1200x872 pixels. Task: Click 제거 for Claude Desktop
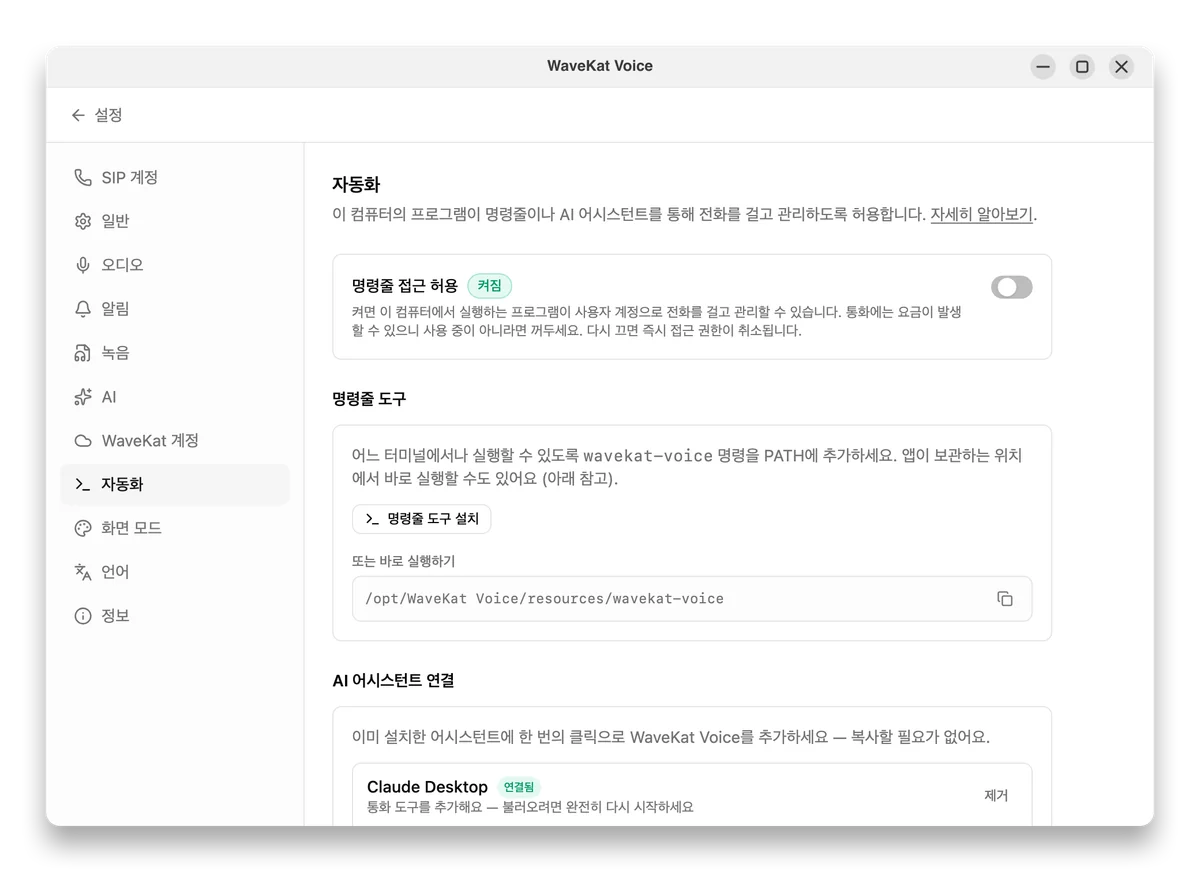click(996, 795)
